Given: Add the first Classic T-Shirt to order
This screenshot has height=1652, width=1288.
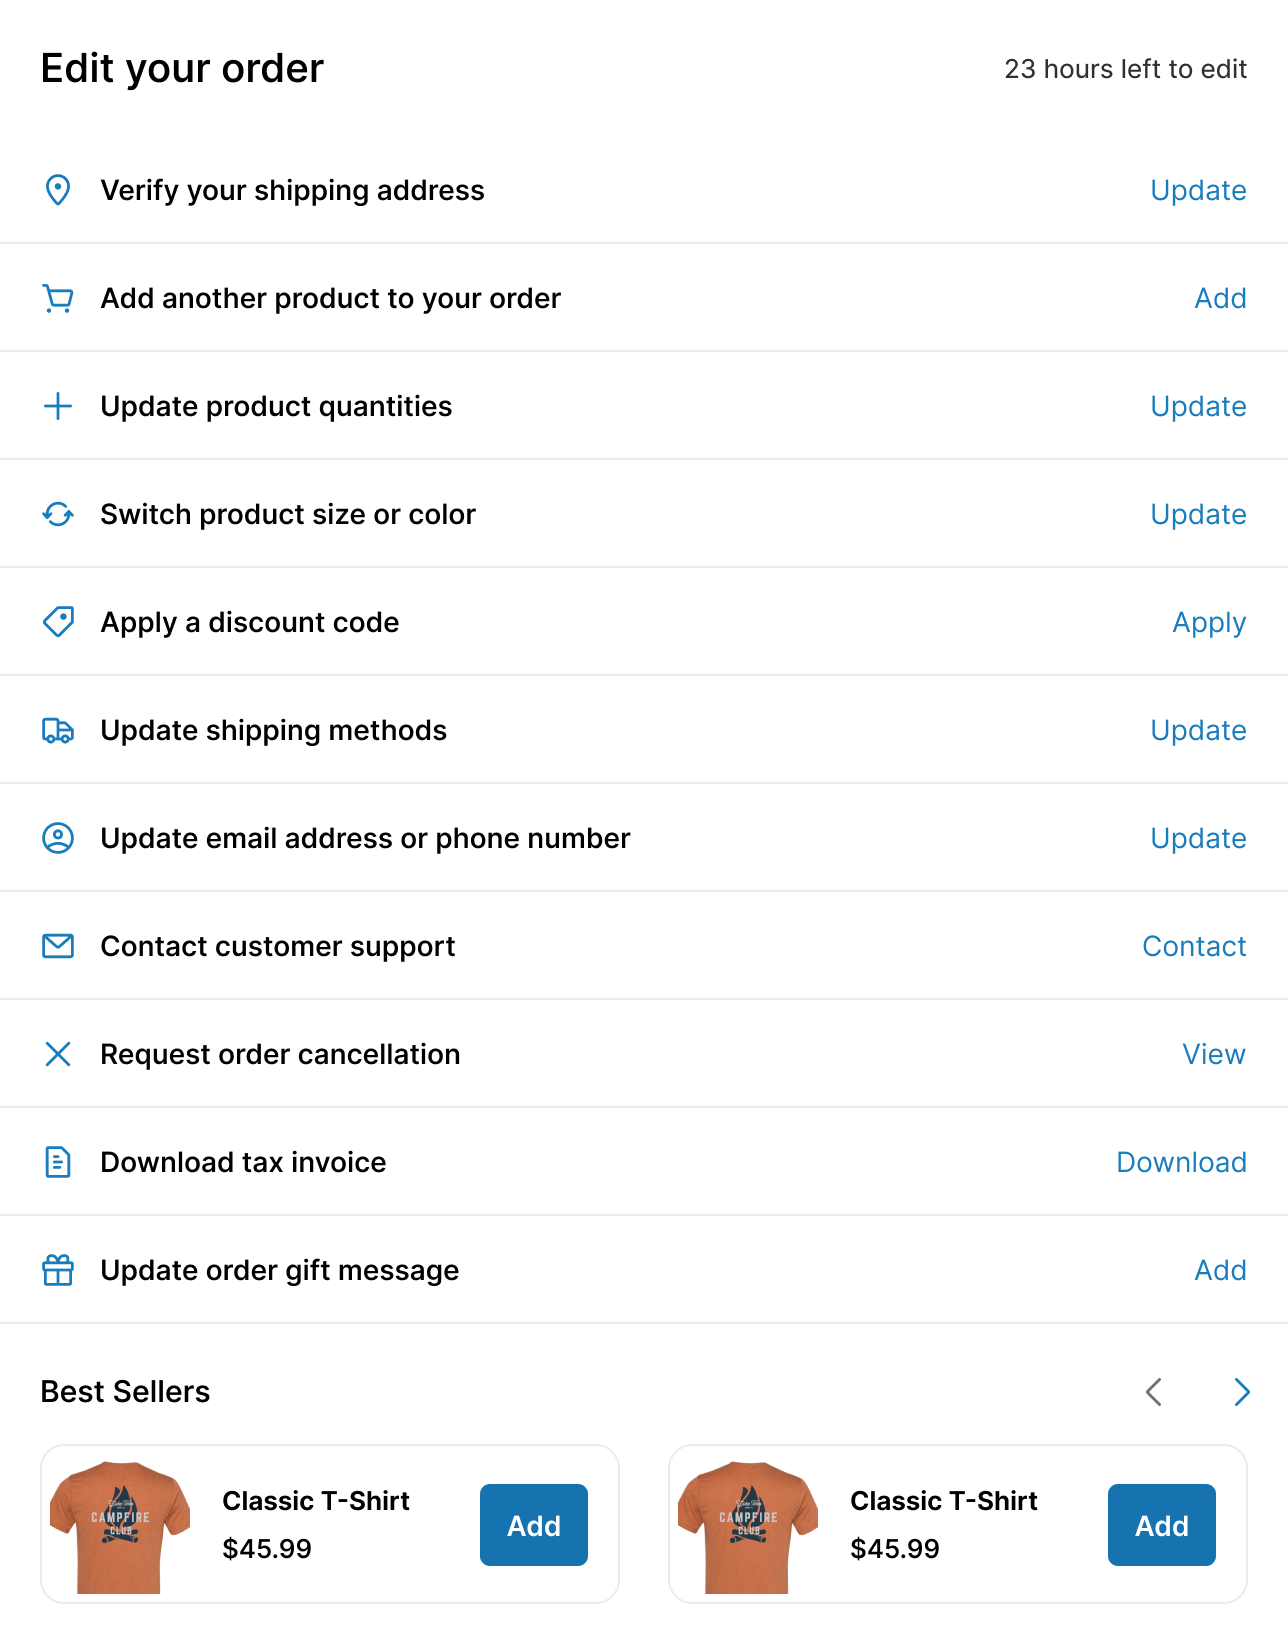Looking at the screenshot, I should [x=534, y=1525].
